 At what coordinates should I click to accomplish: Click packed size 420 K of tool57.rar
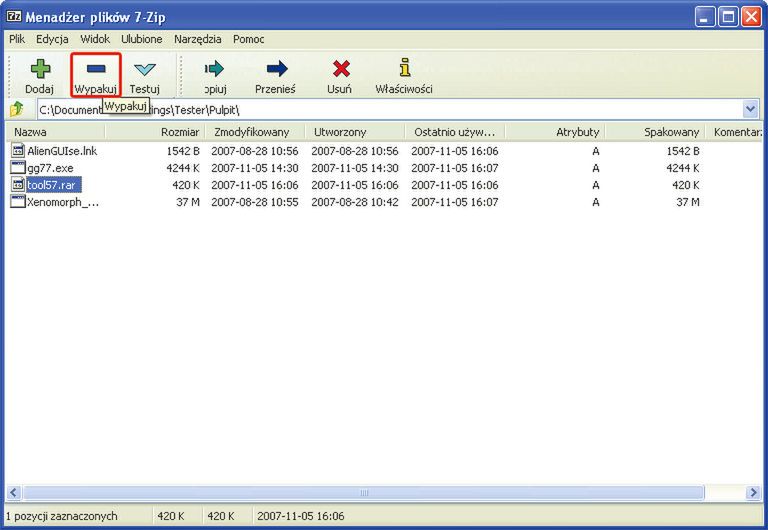pos(685,185)
